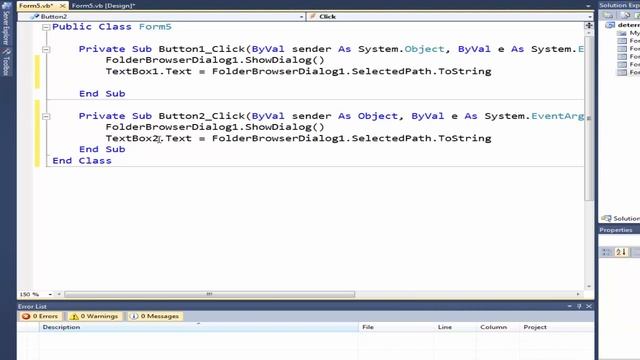The image size is (640, 360).
Task: Place cursor in TextBox1.Text code line
Action: pyautogui.click(x=298, y=71)
